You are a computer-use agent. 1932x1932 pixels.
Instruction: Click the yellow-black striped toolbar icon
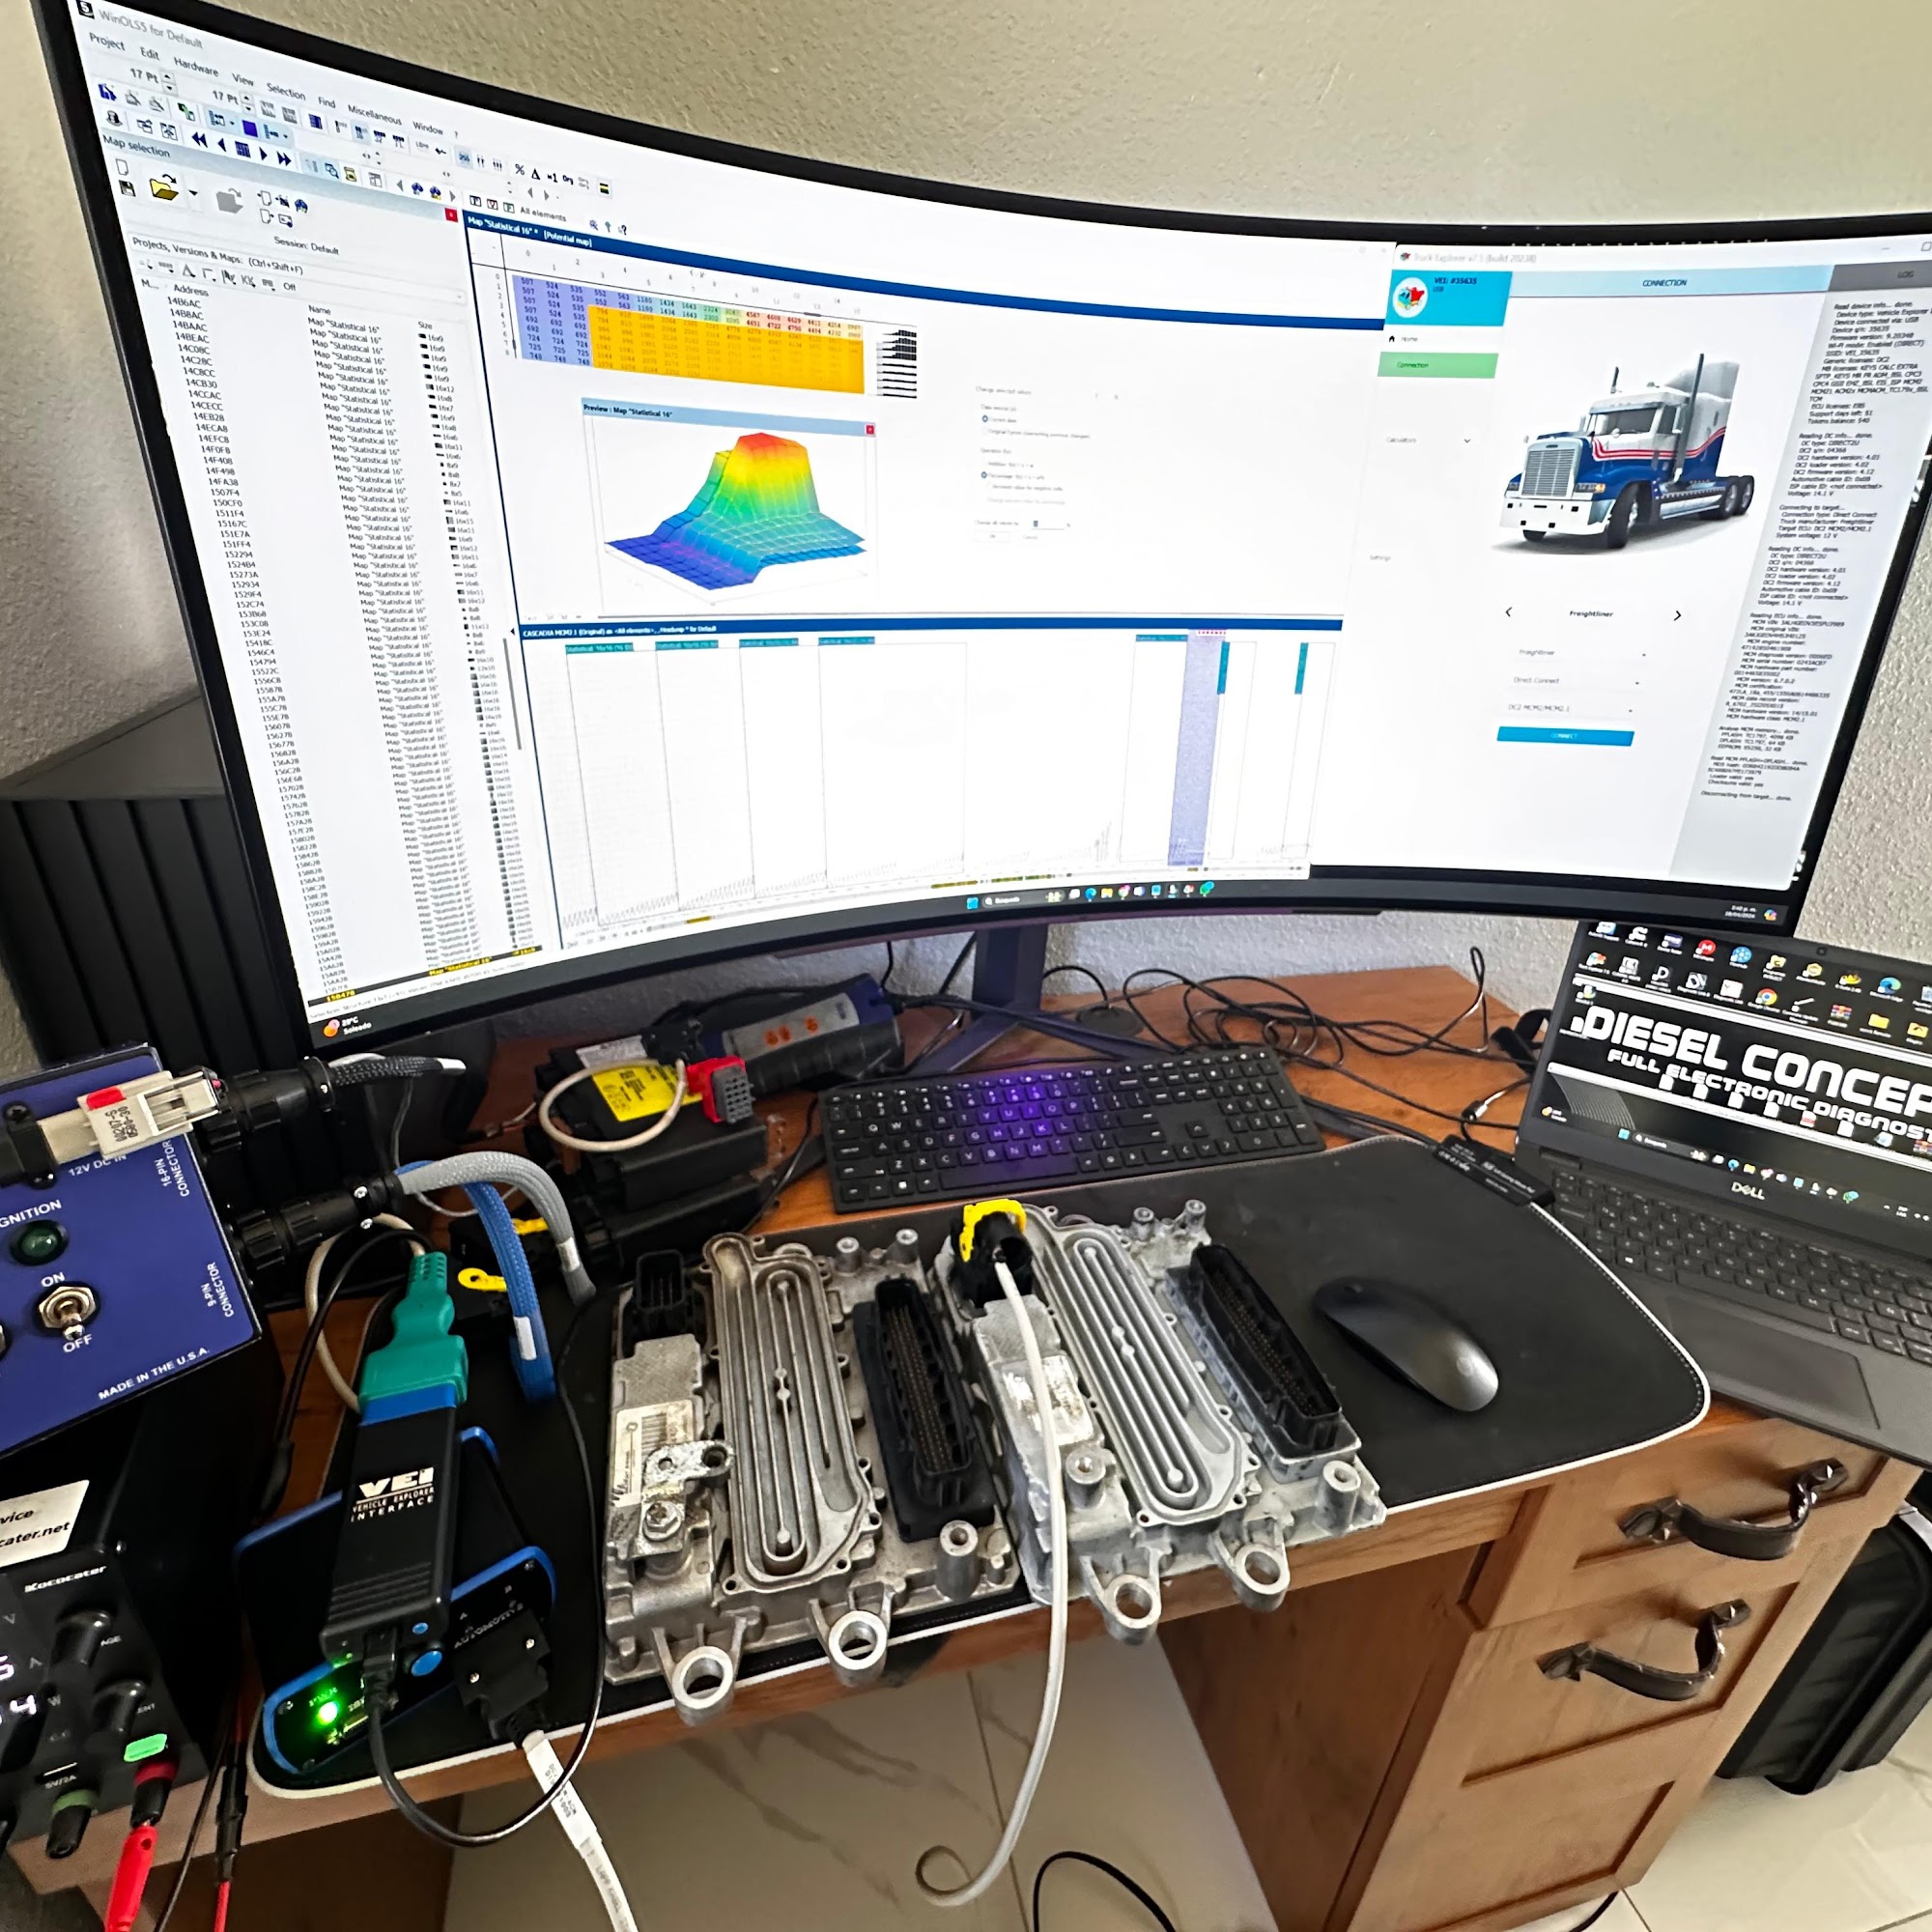tap(604, 187)
